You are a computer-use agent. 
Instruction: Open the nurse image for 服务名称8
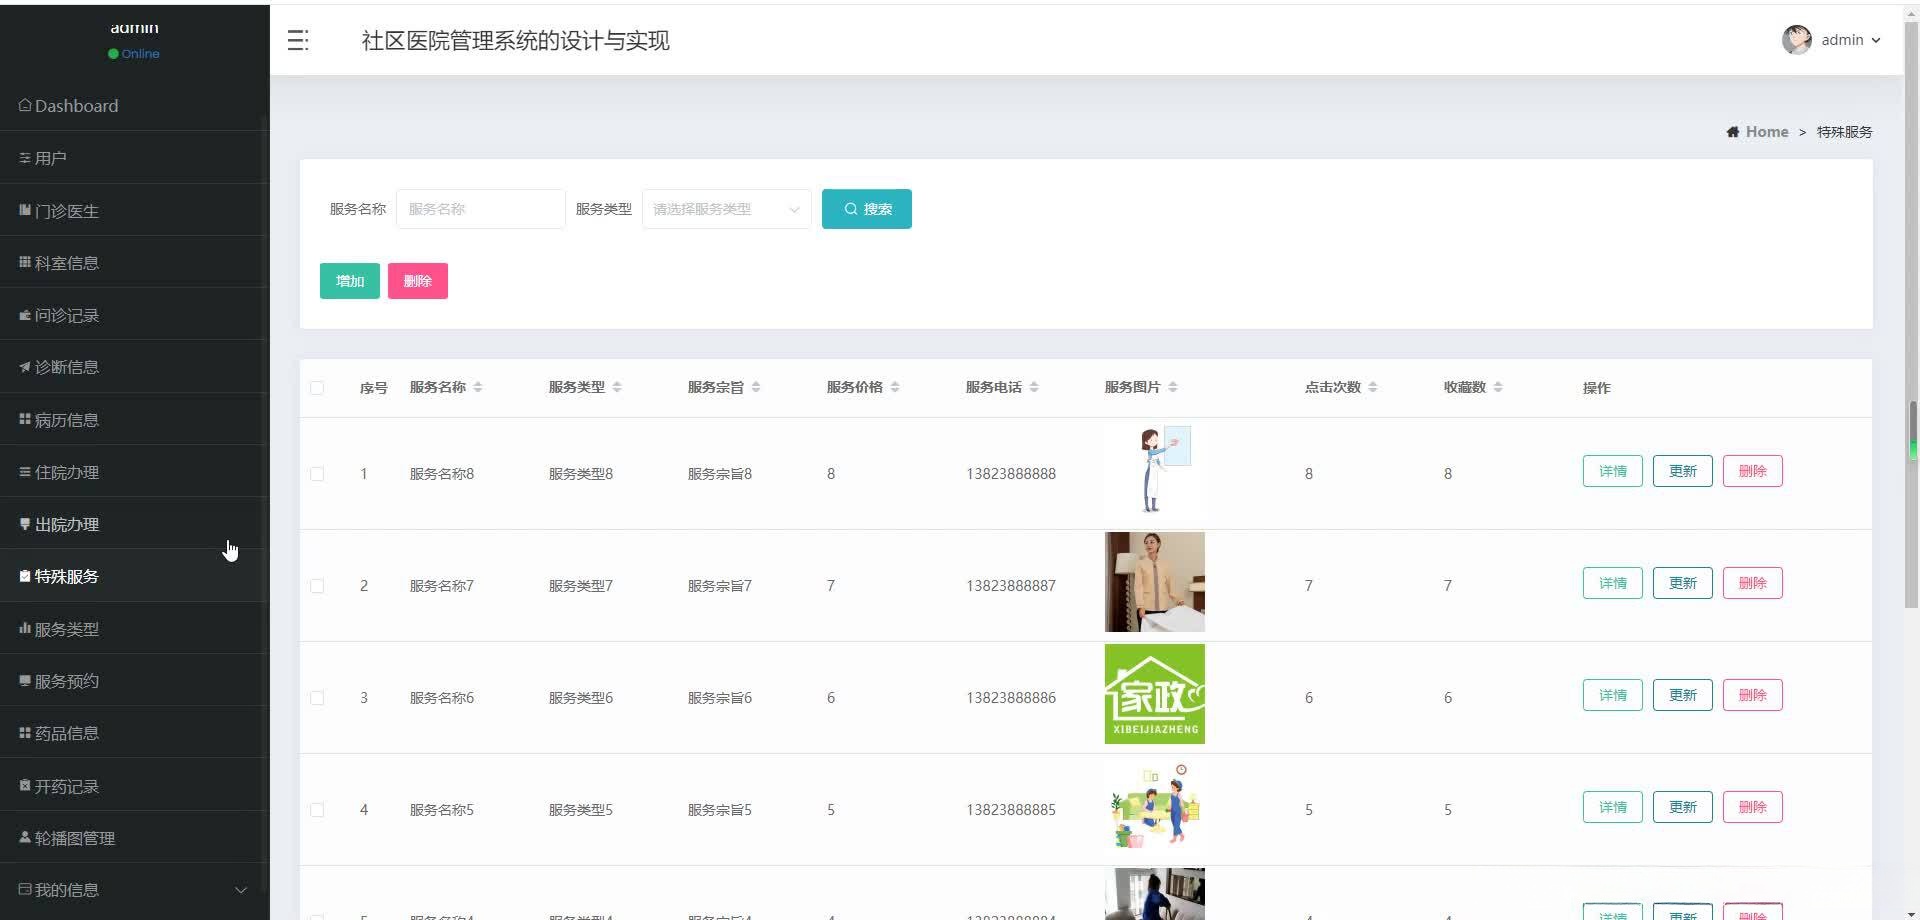[1154, 470]
